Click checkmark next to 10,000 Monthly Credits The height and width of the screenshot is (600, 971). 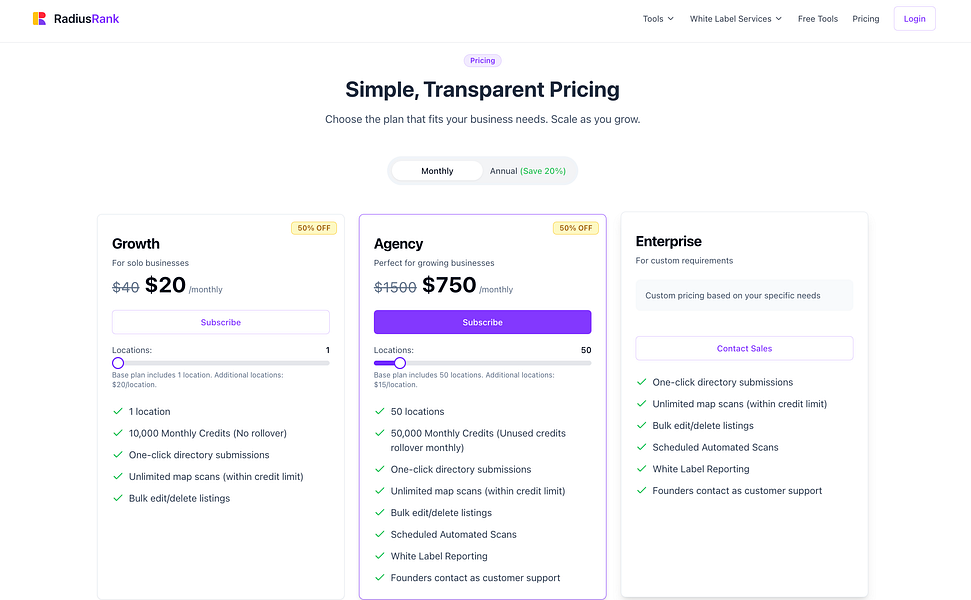click(118, 433)
